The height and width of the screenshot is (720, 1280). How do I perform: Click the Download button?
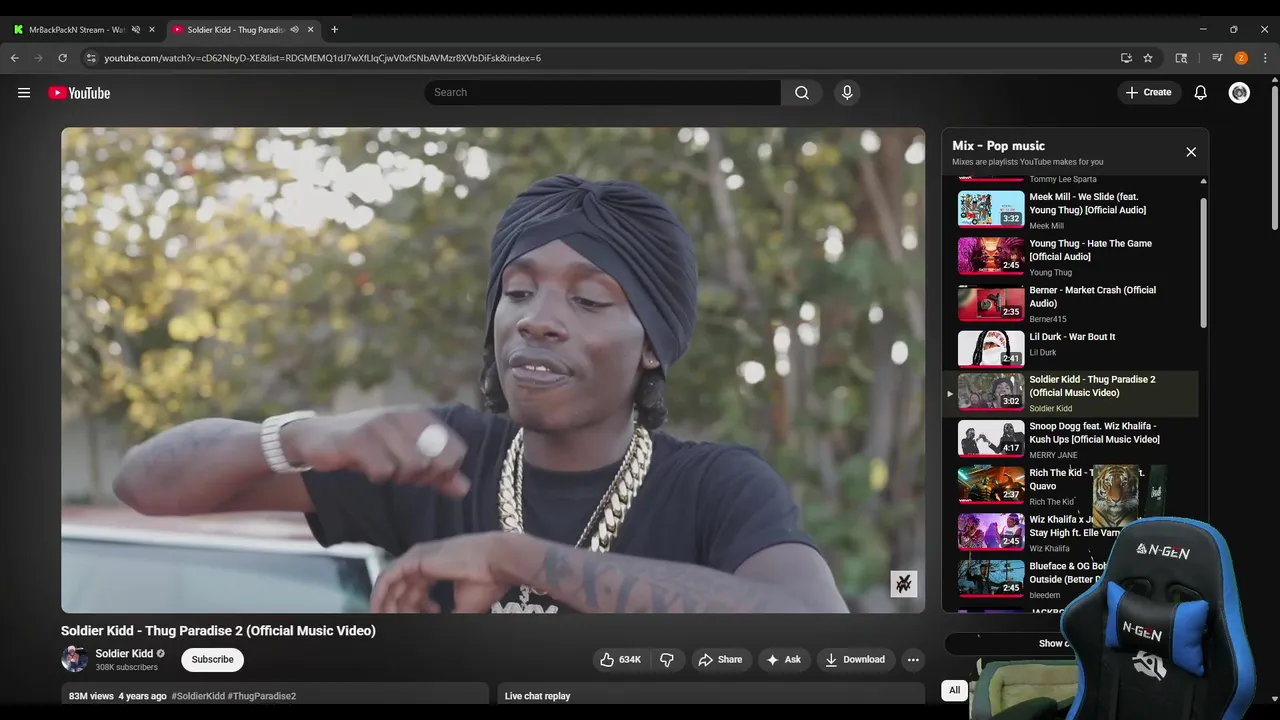click(855, 660)
